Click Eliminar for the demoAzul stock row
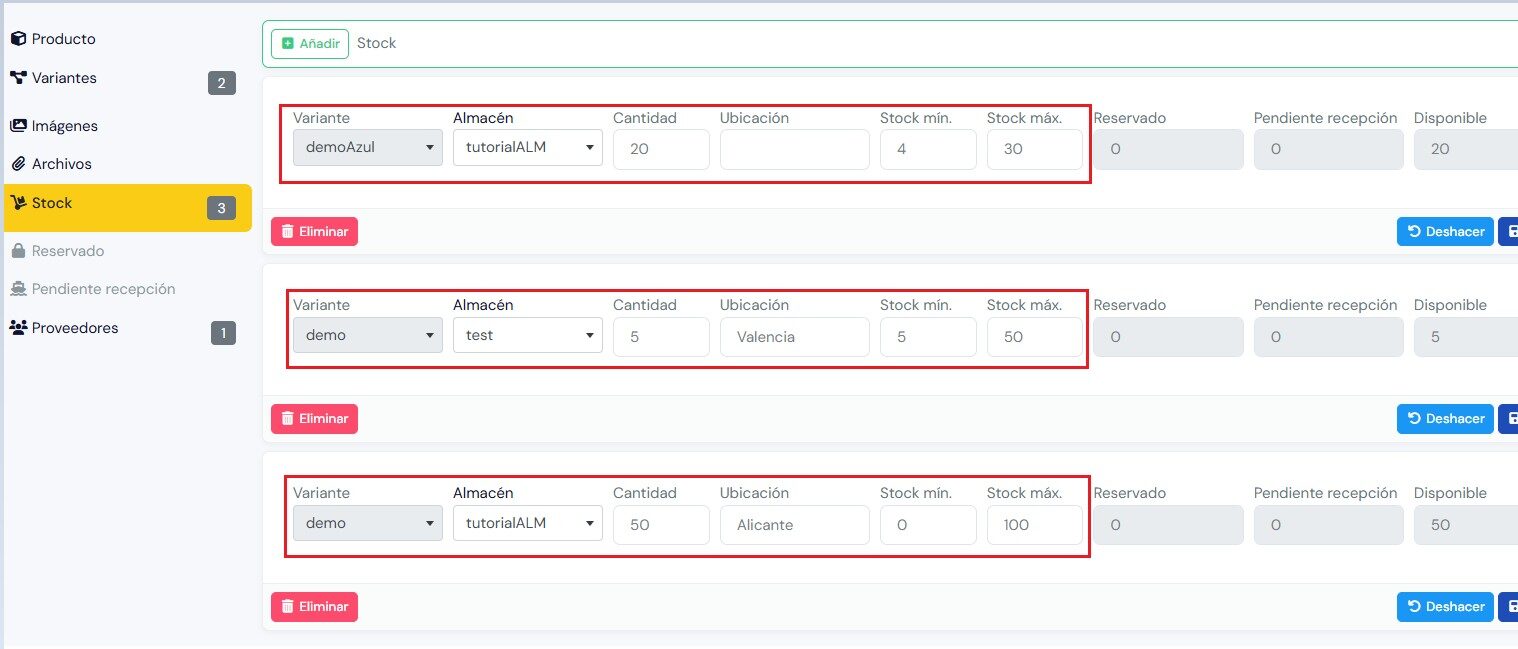1518x649 pixels. point(314,232)
